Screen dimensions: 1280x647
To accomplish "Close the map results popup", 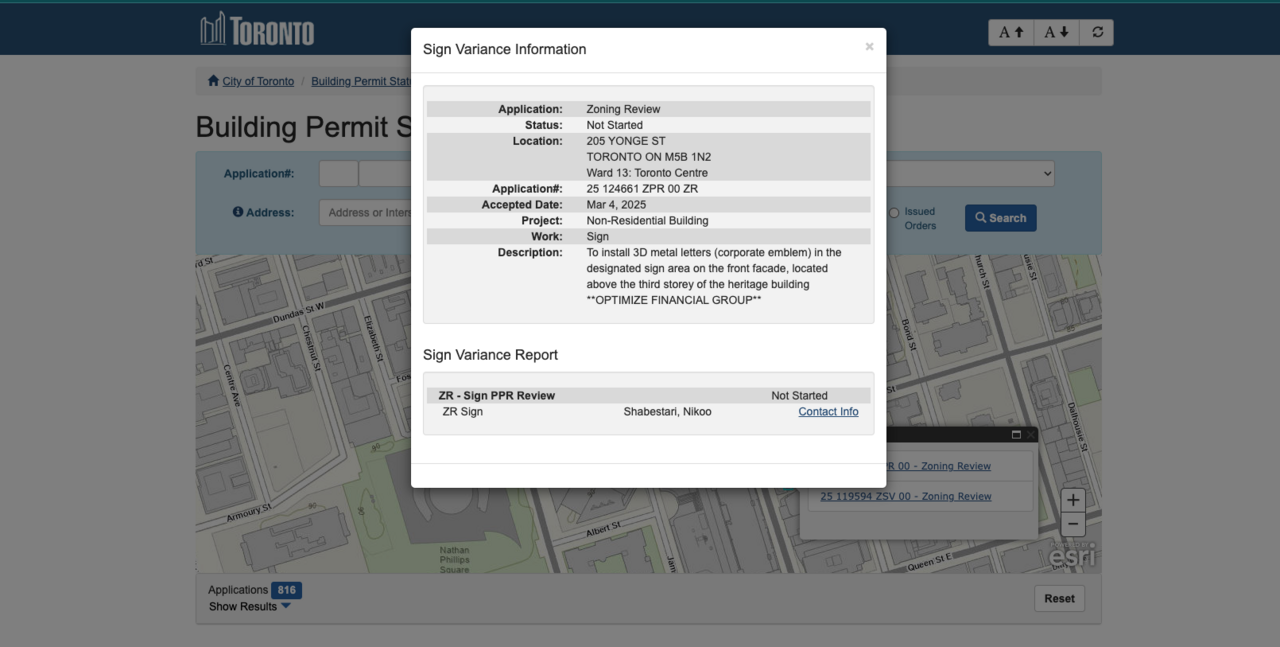I will pyautogui.click(x=1031, y=435).
